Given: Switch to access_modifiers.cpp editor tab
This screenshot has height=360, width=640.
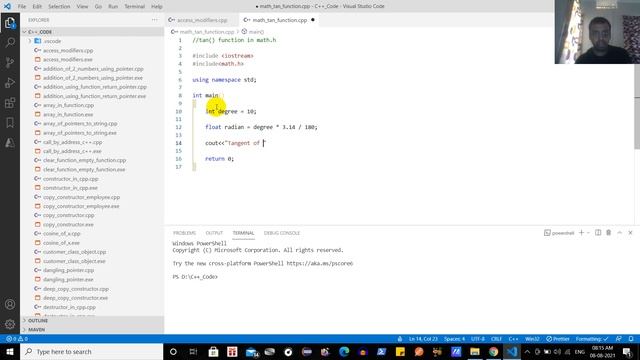Looking at the screenshot, I should (202, 20).
